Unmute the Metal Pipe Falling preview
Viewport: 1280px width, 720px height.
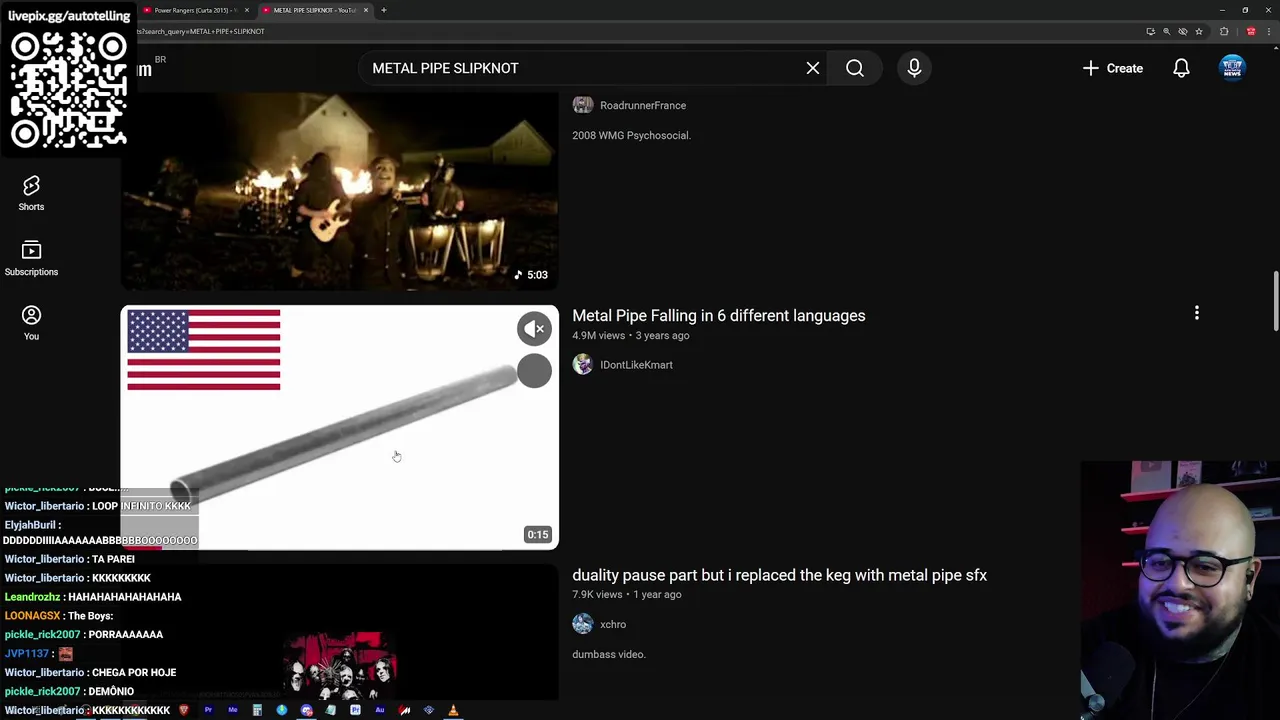pos(534,328)
